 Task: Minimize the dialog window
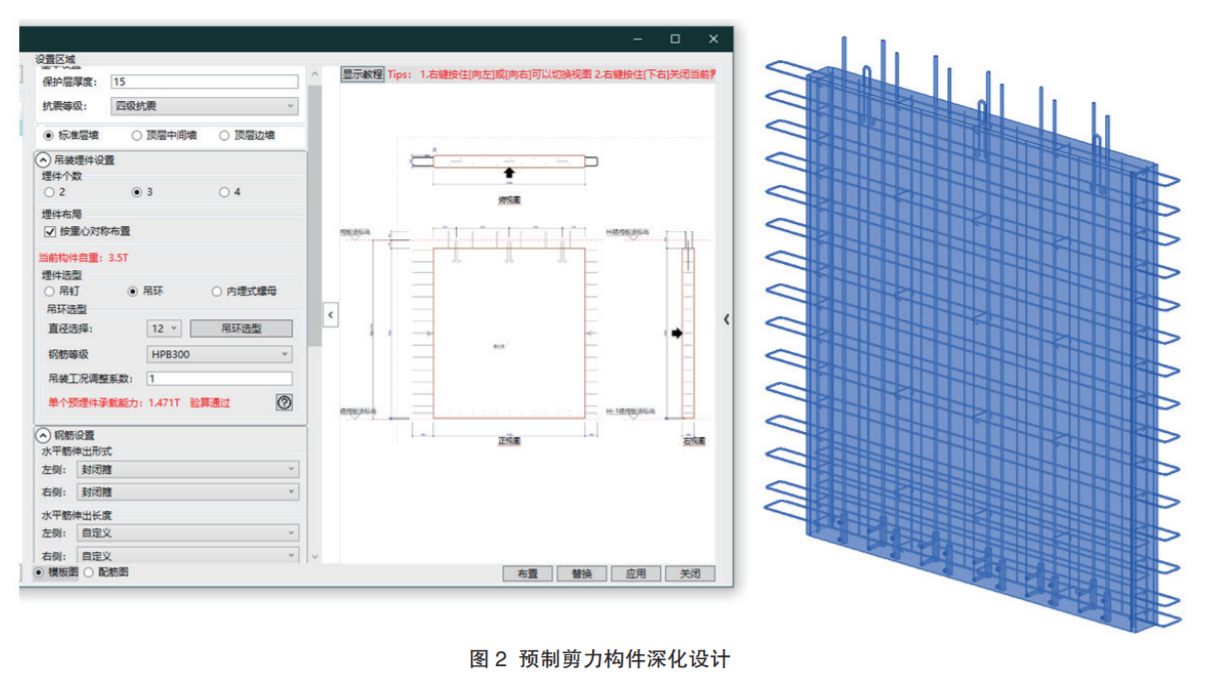[x=637, y=39]
